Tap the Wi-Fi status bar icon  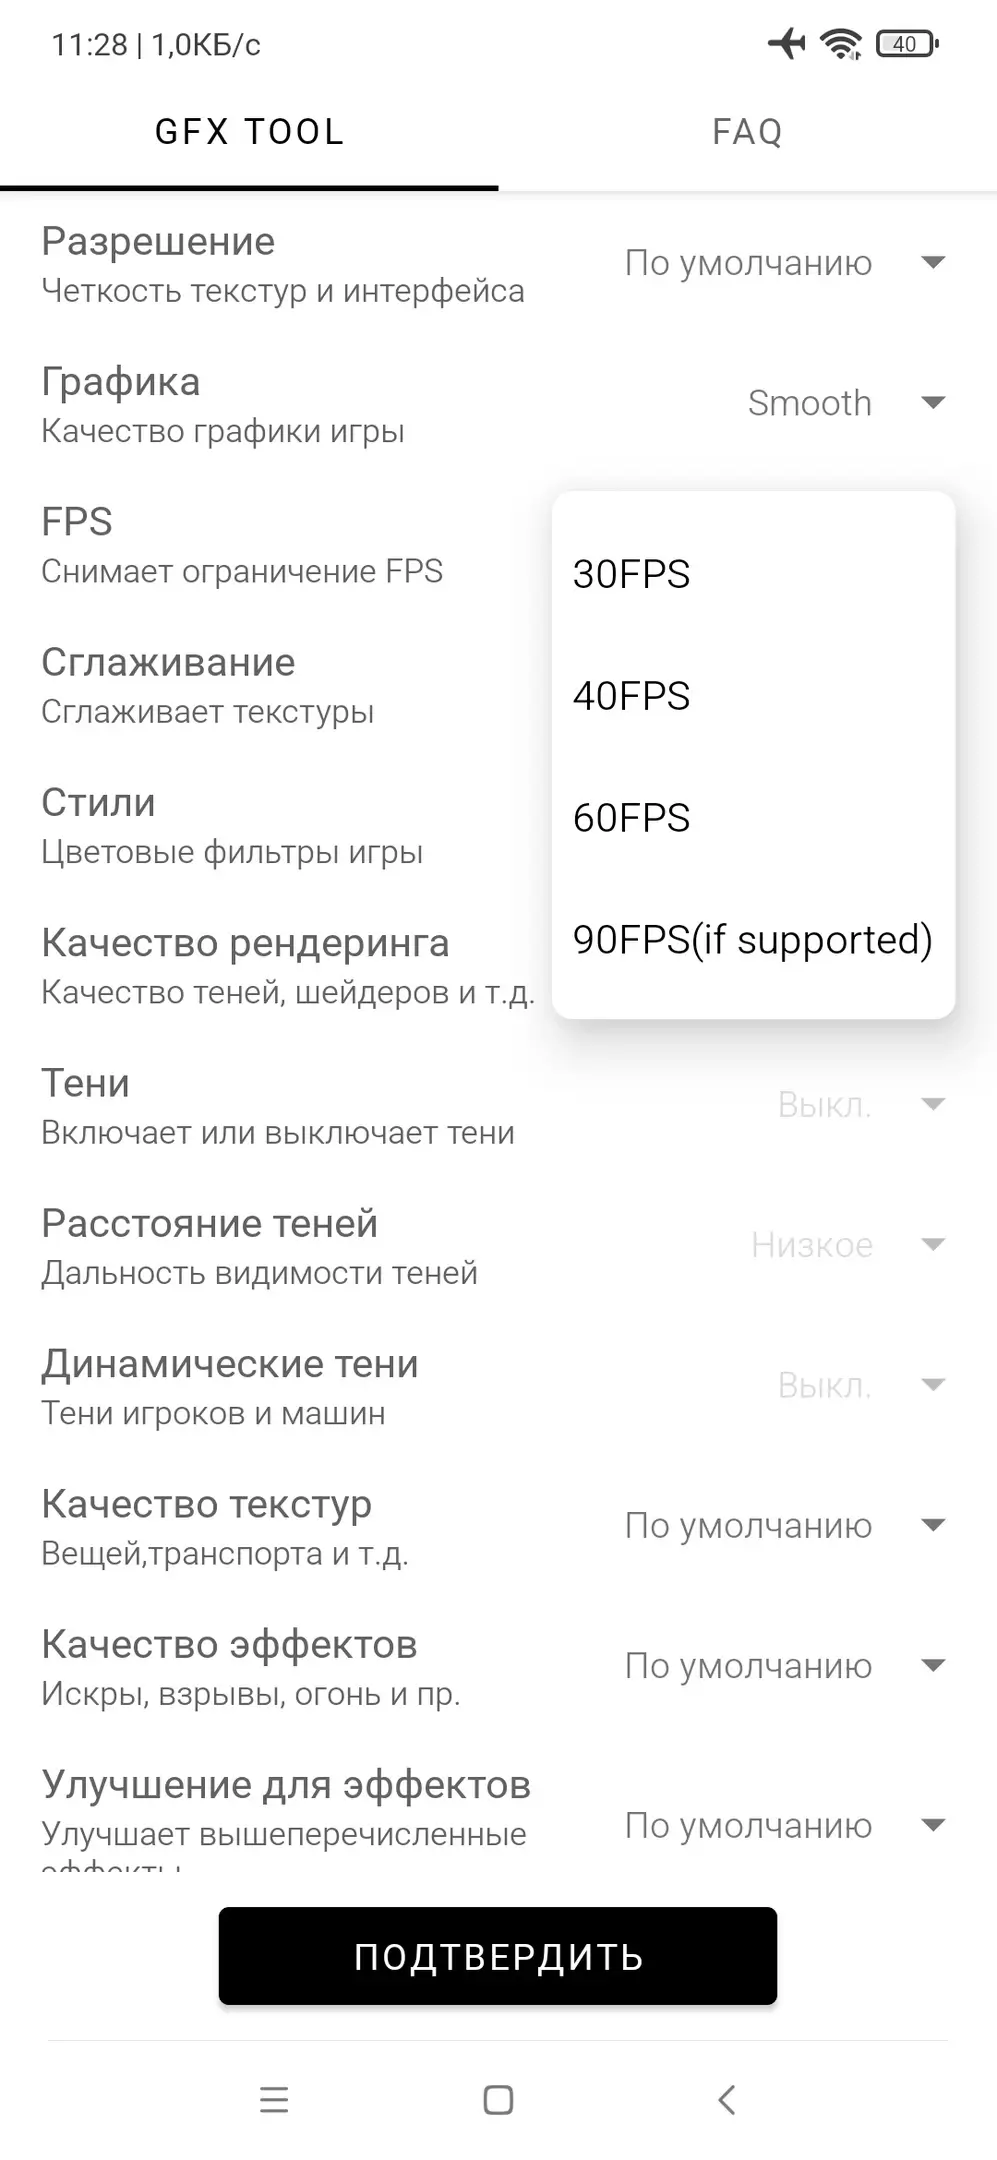[x=840, y=44]
